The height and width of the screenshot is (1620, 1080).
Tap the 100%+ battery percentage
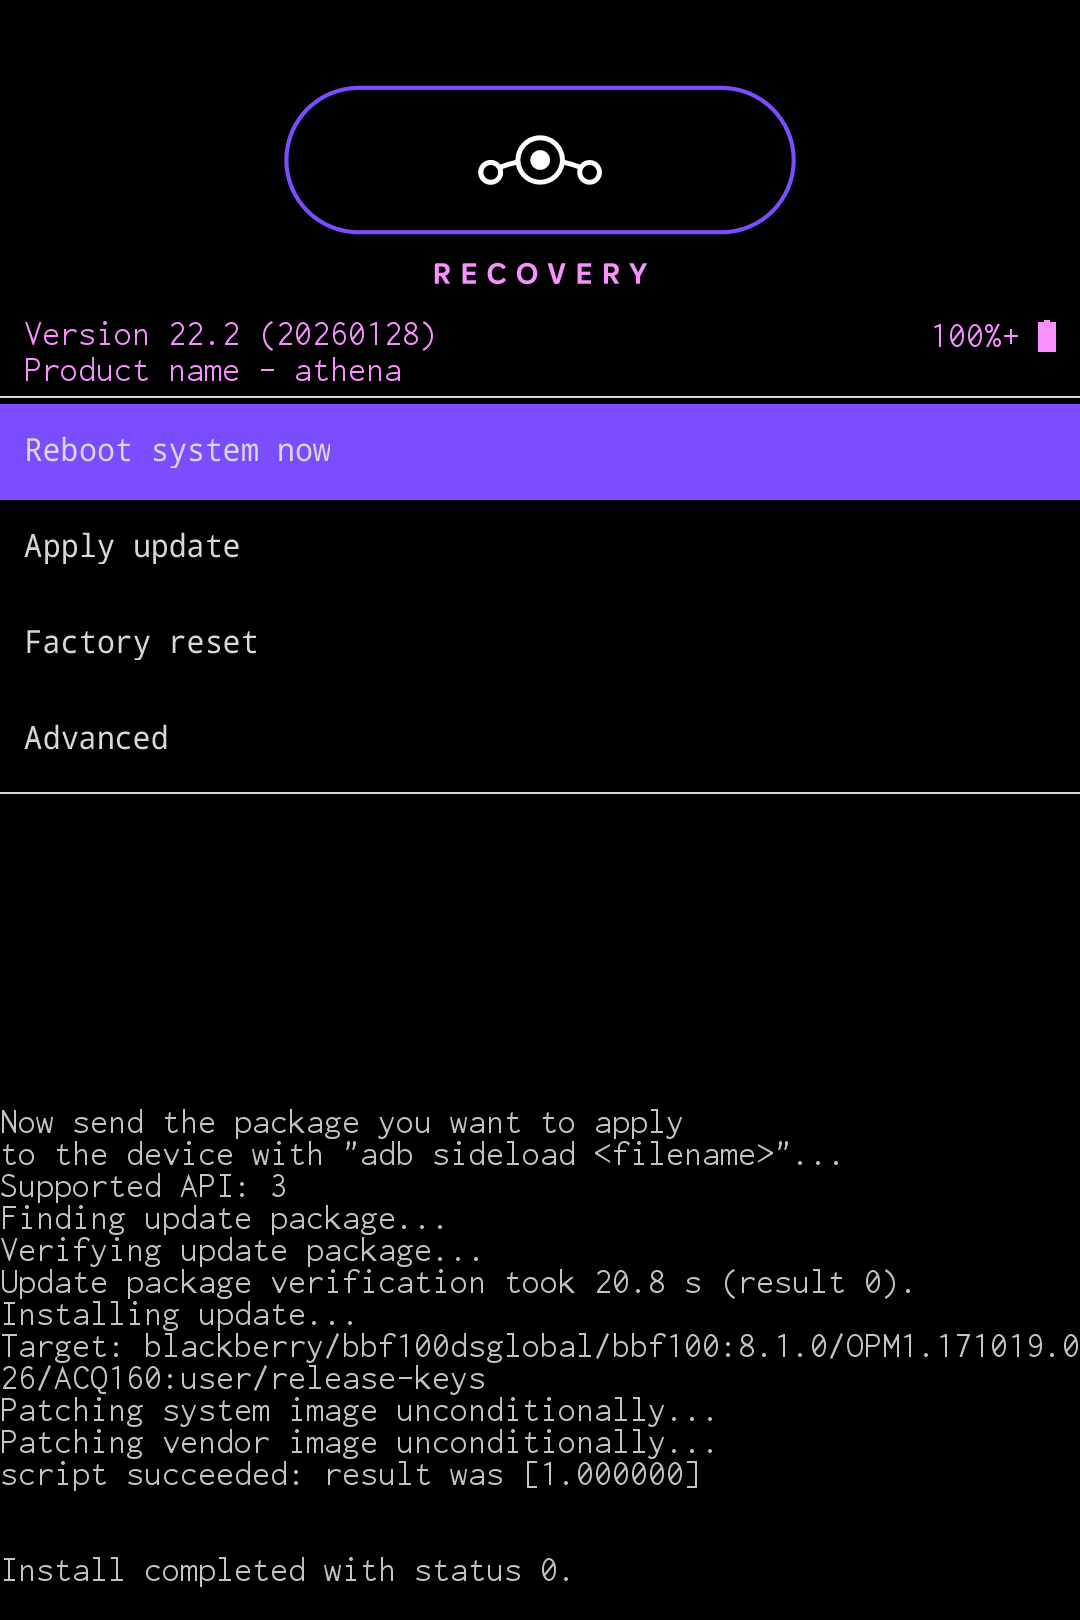pyautogui.click(x=974, y=336)
